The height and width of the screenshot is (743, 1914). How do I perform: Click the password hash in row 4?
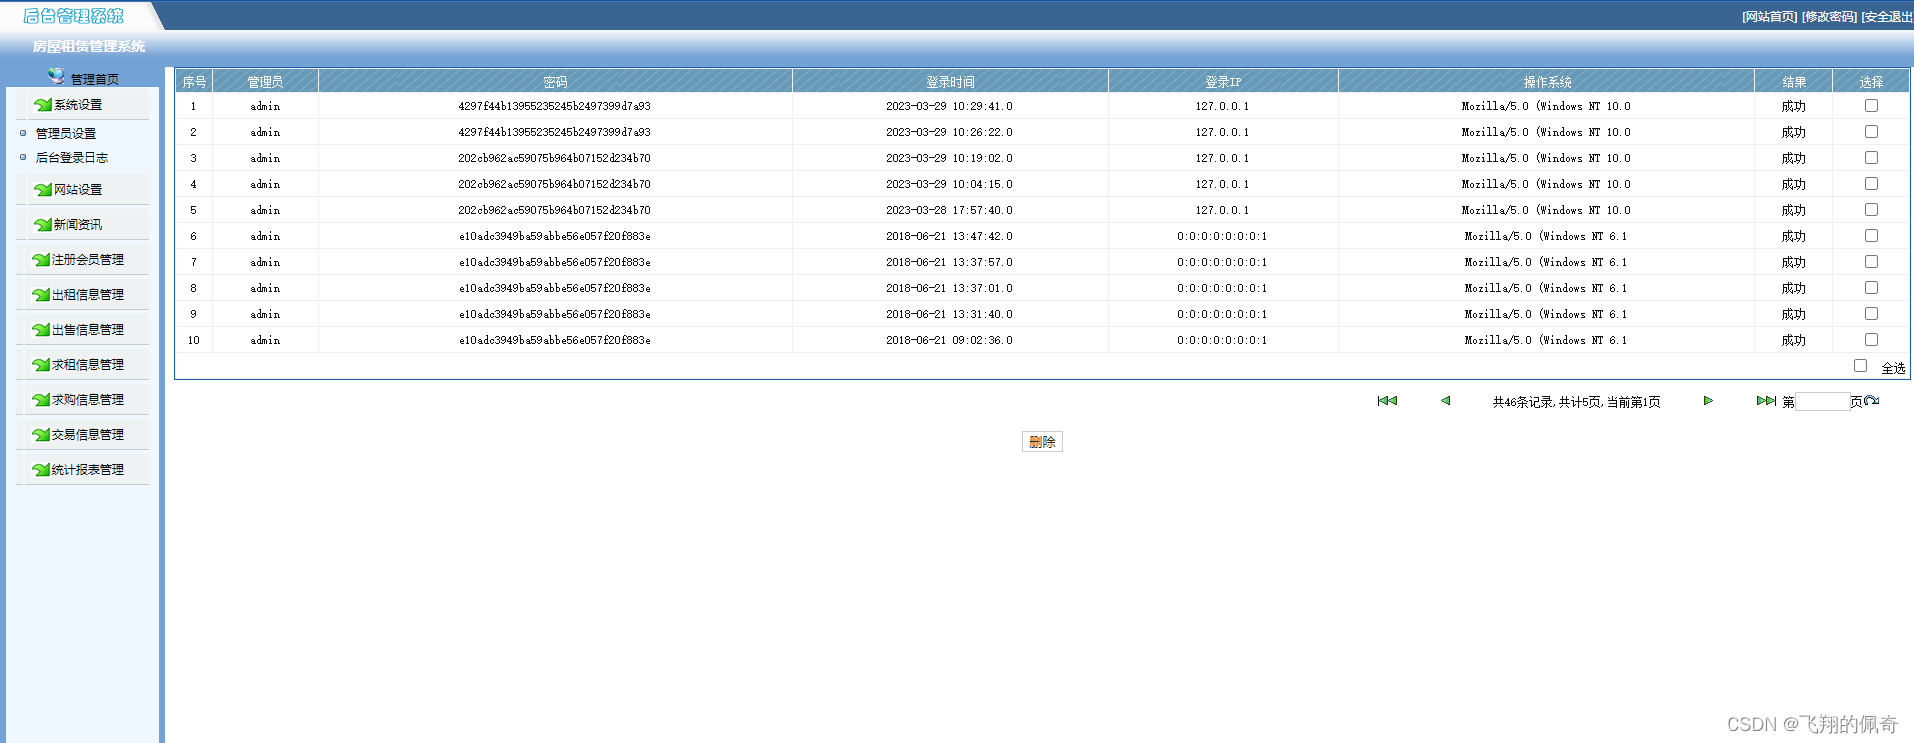[554, 184]
